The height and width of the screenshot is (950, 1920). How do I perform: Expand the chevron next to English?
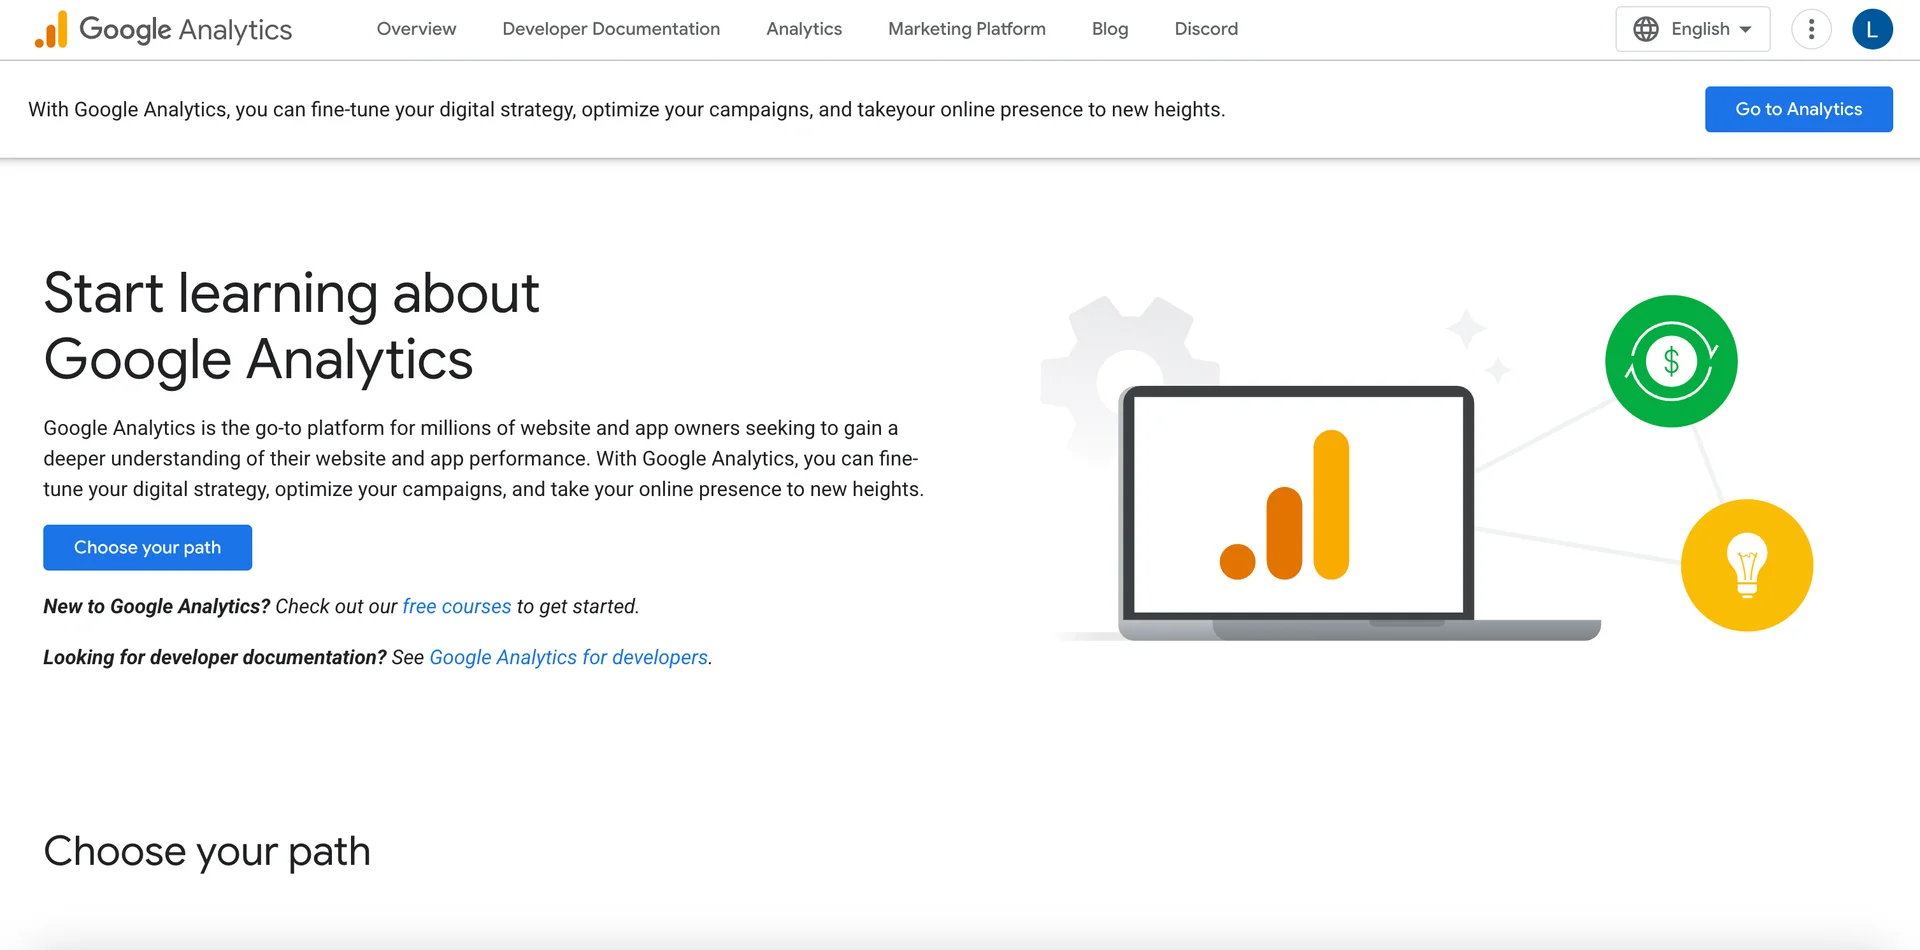1745,29
